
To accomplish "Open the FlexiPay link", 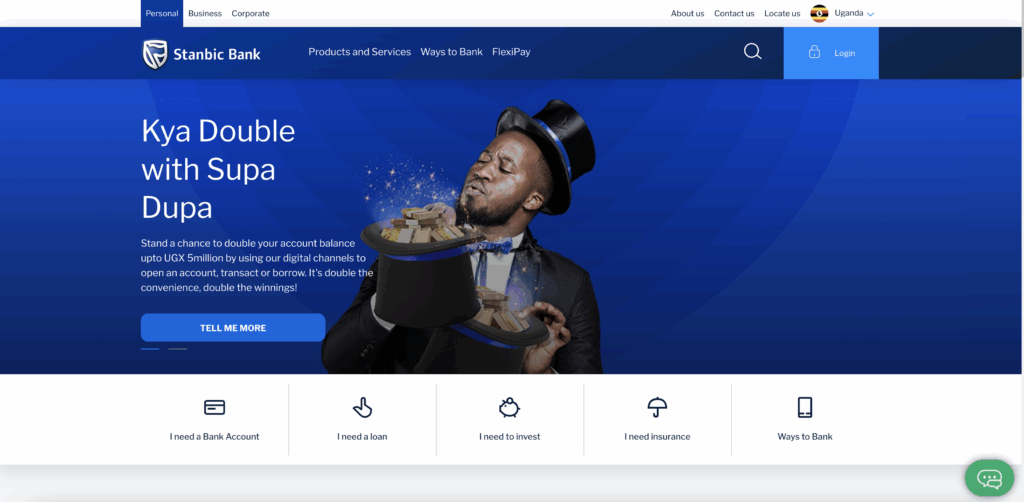I will click(x=511, y=52).
